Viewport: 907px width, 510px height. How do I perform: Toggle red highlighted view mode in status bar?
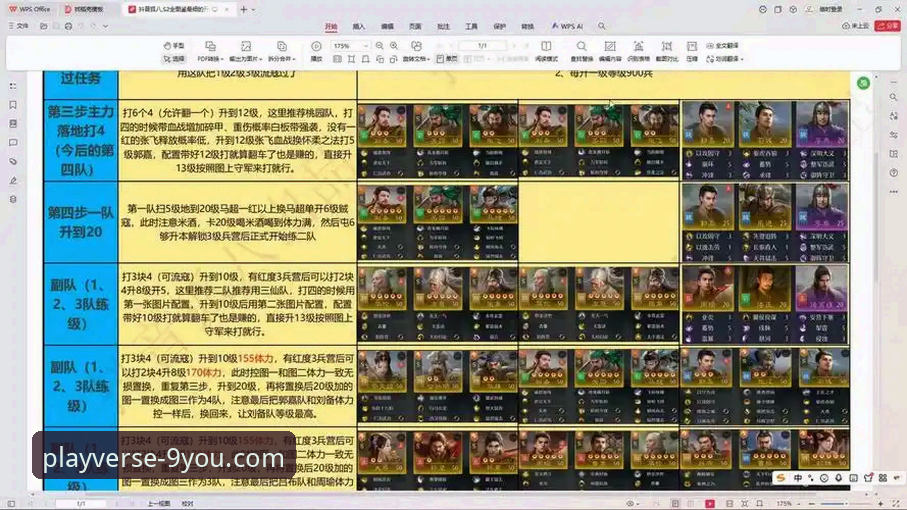click(x=710, y=504)
